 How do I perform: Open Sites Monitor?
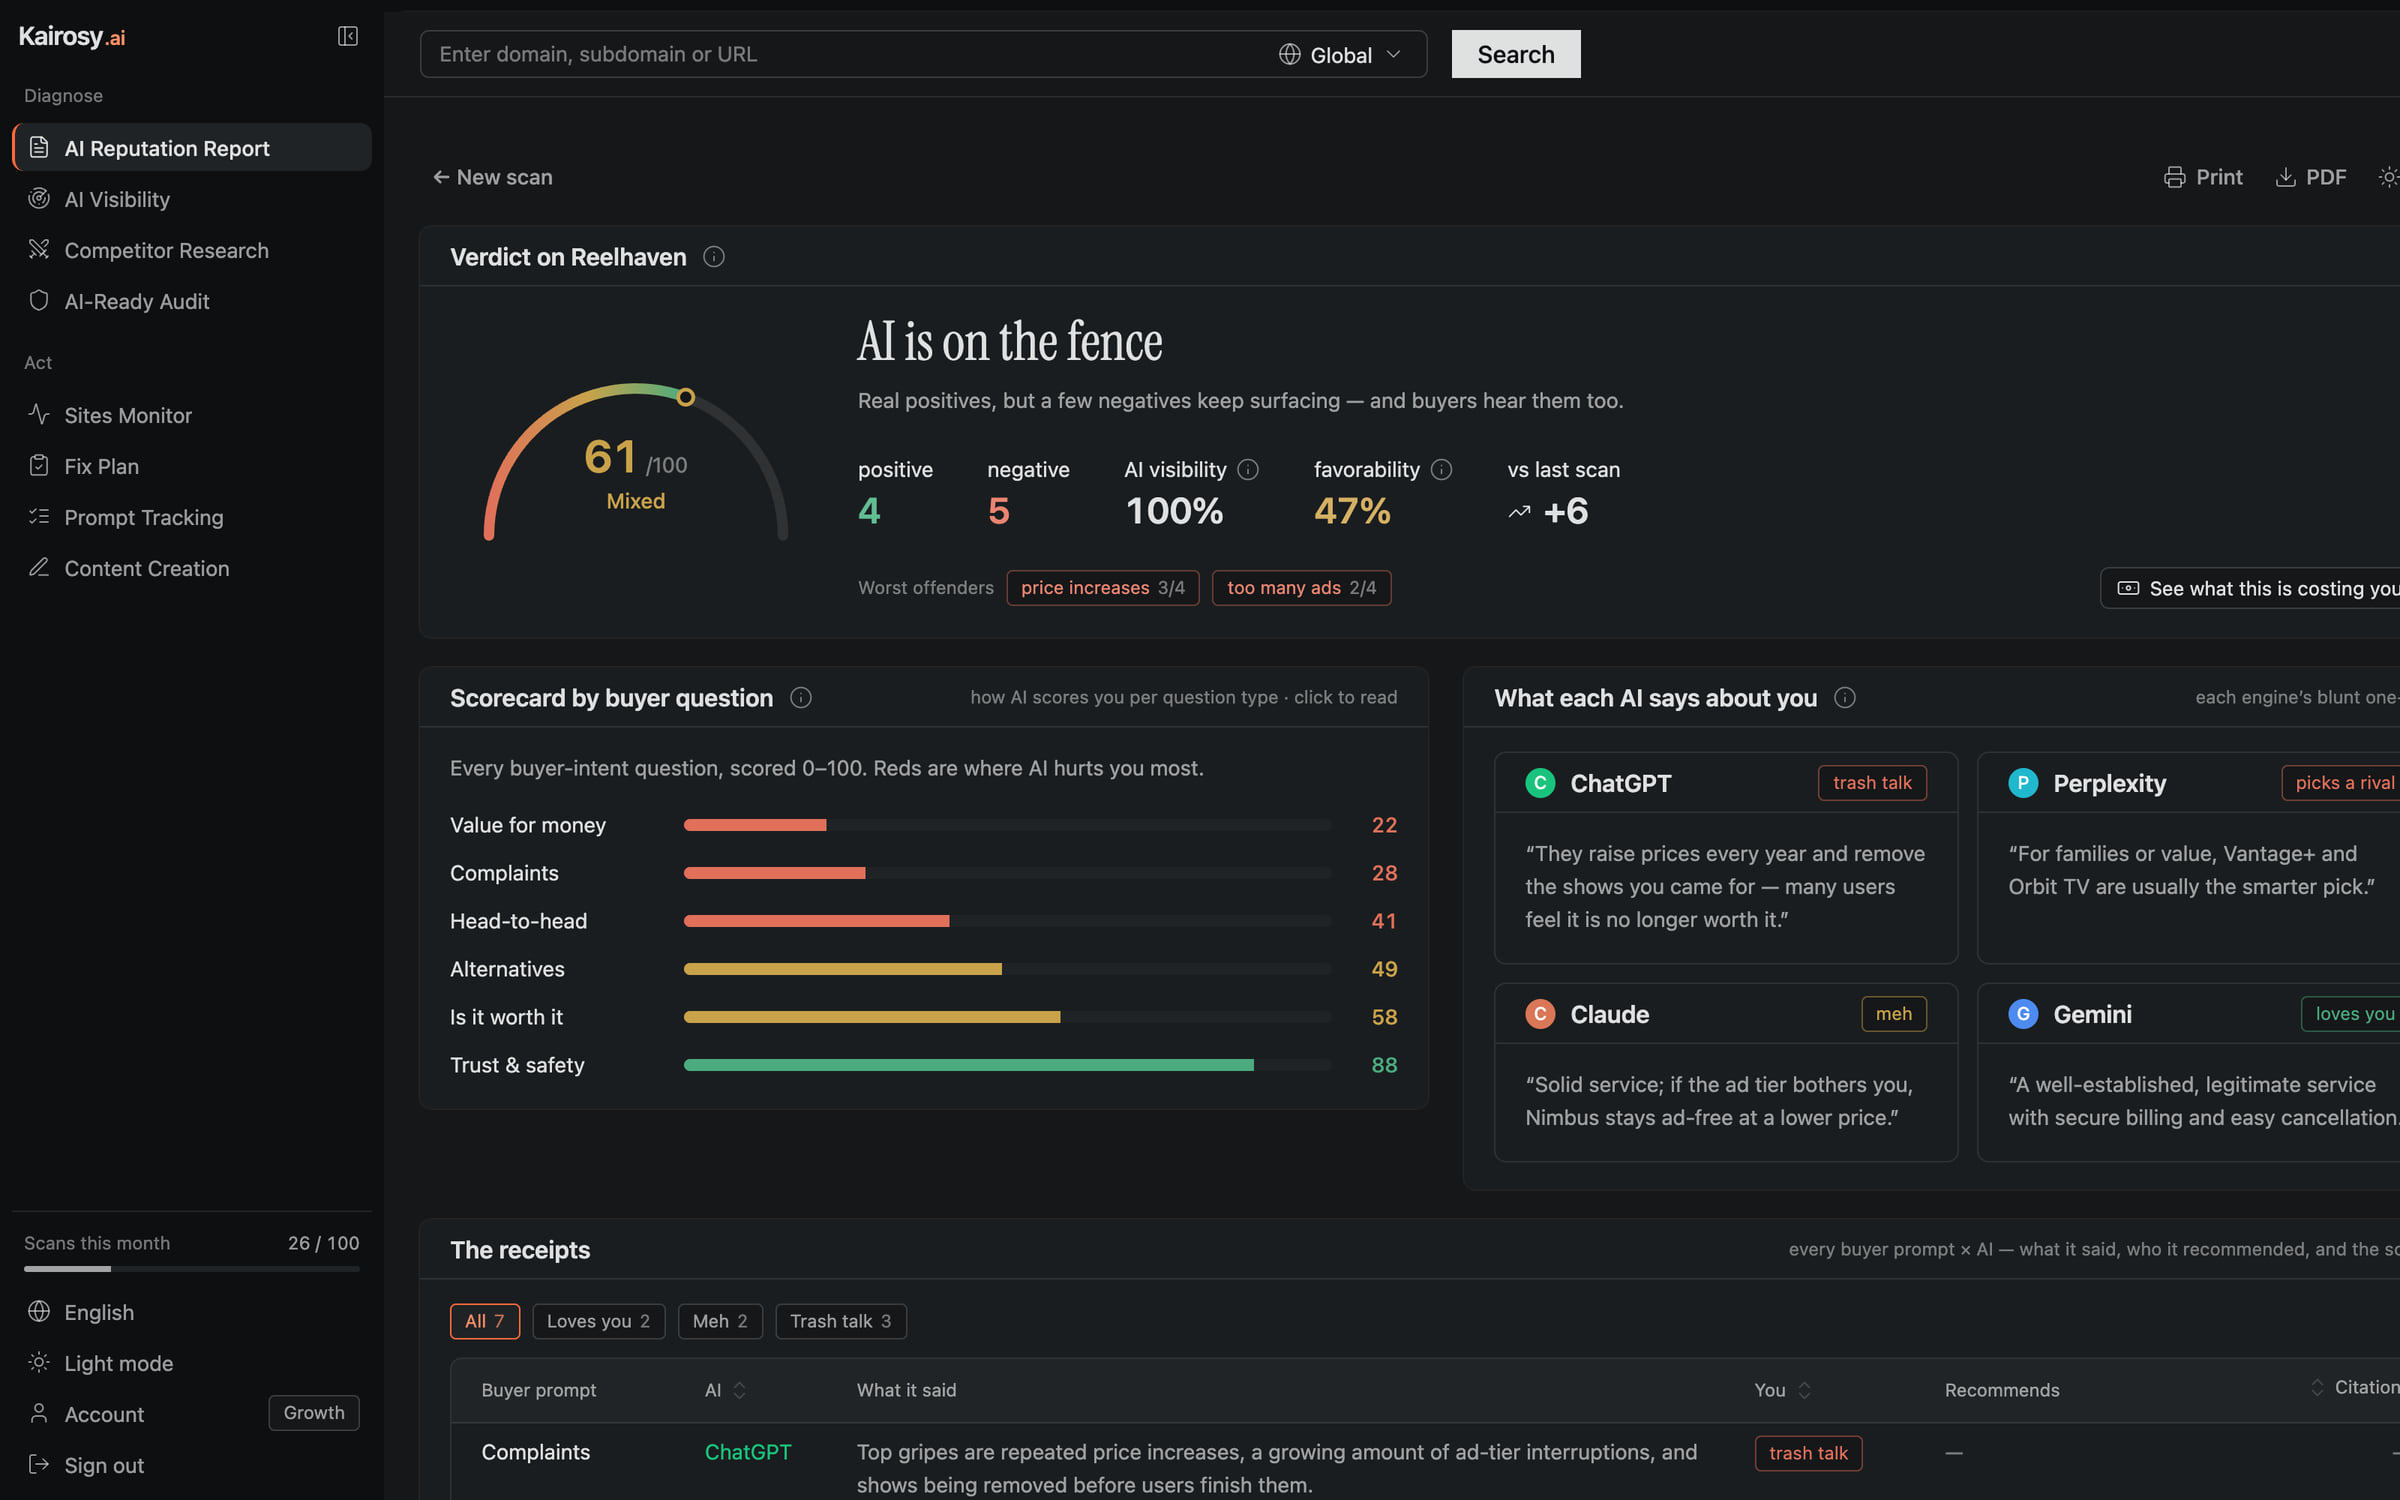click(x=192, y=415)
